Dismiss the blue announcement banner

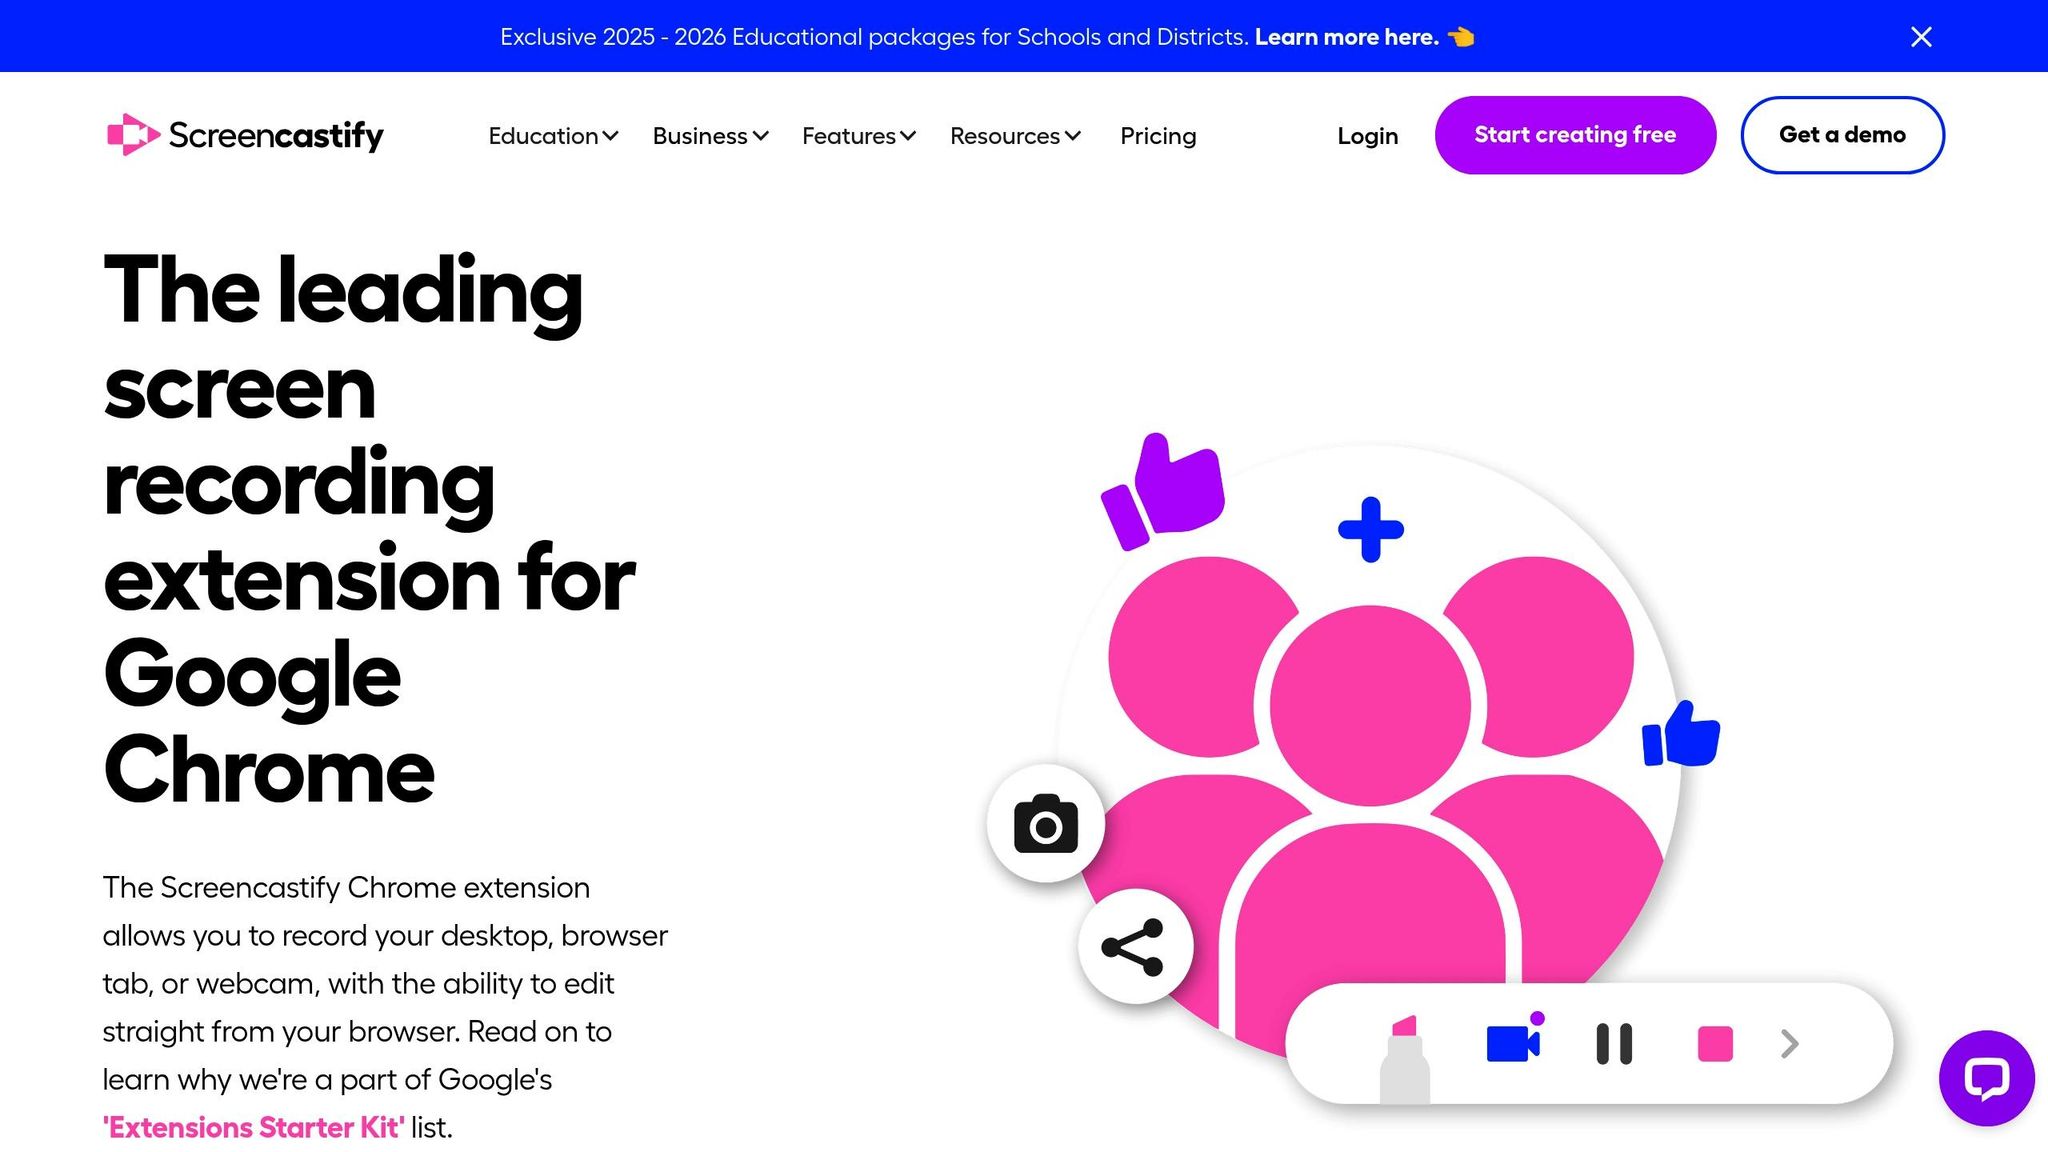tap(1921, 37)
